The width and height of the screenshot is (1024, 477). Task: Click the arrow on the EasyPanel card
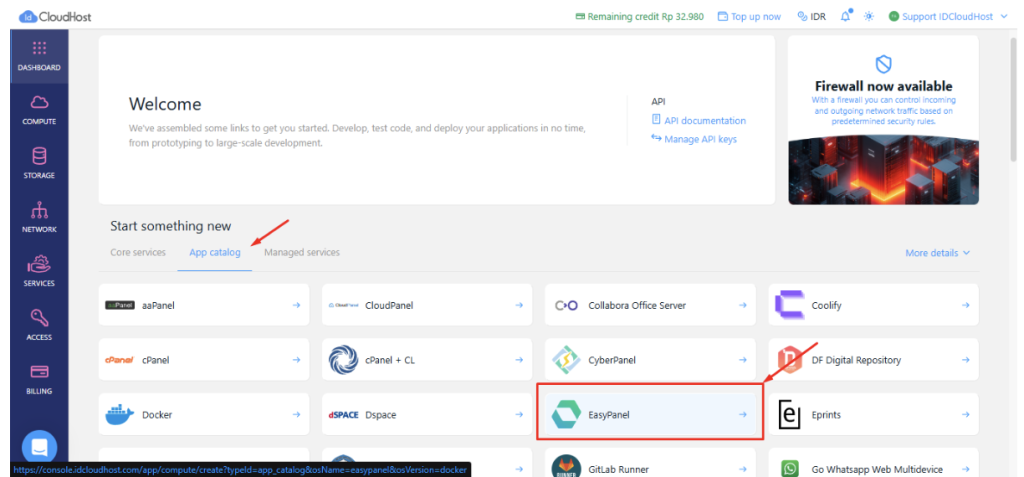[743, 414]
